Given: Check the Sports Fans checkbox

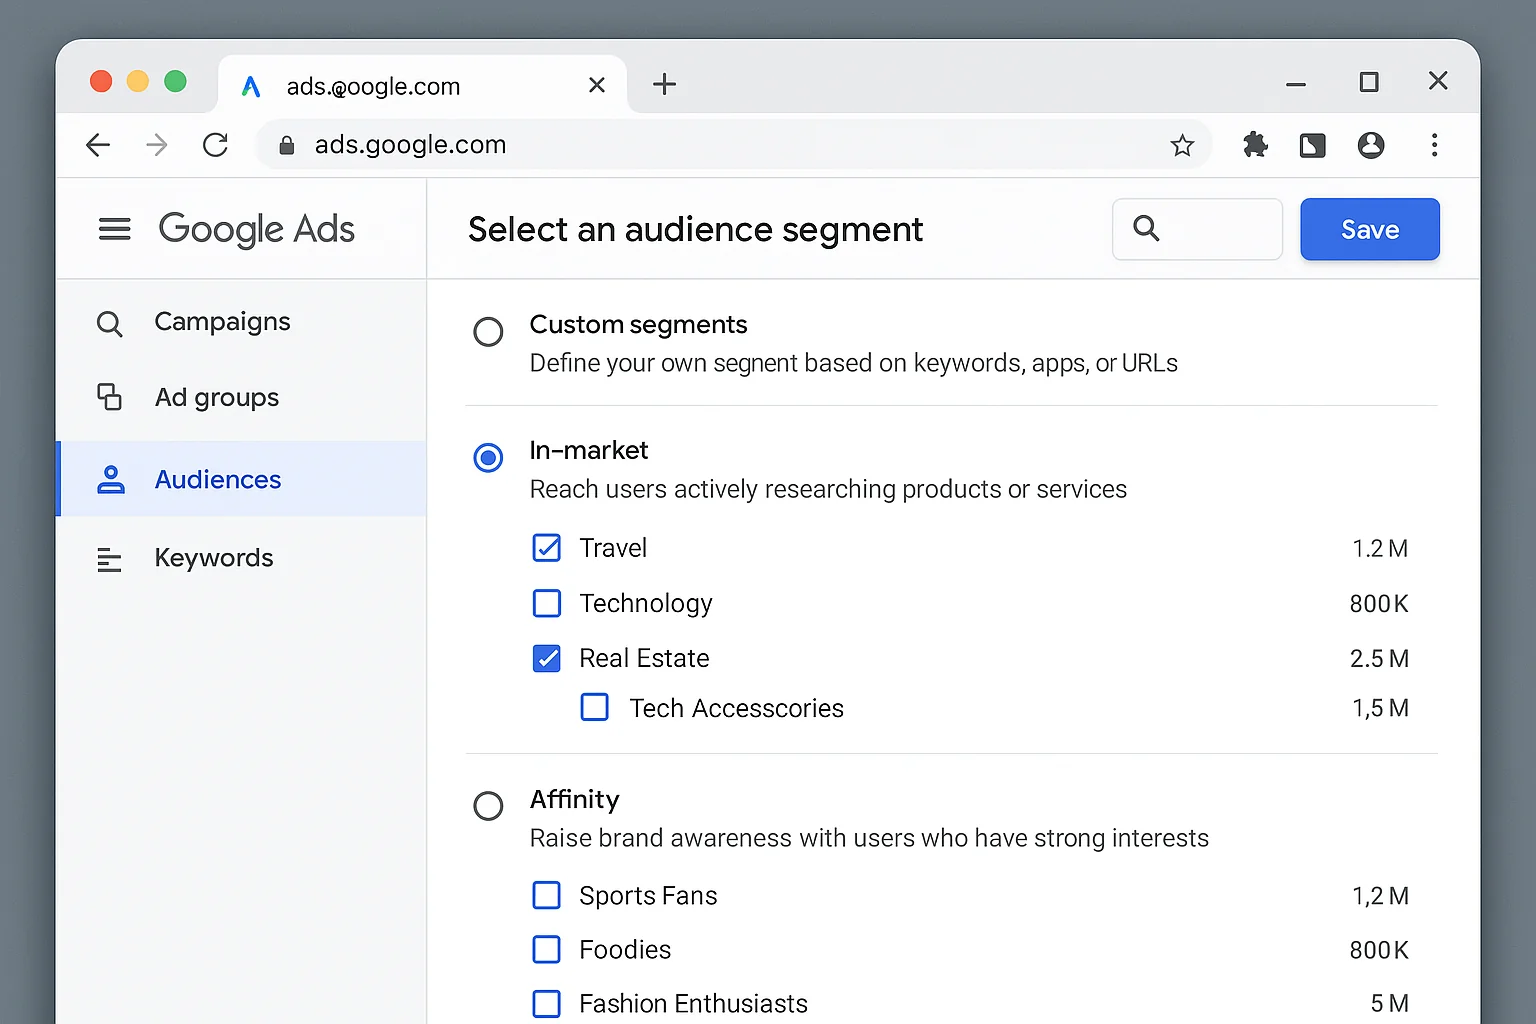Looking at the screenshot, I should (x=546, y=895).
